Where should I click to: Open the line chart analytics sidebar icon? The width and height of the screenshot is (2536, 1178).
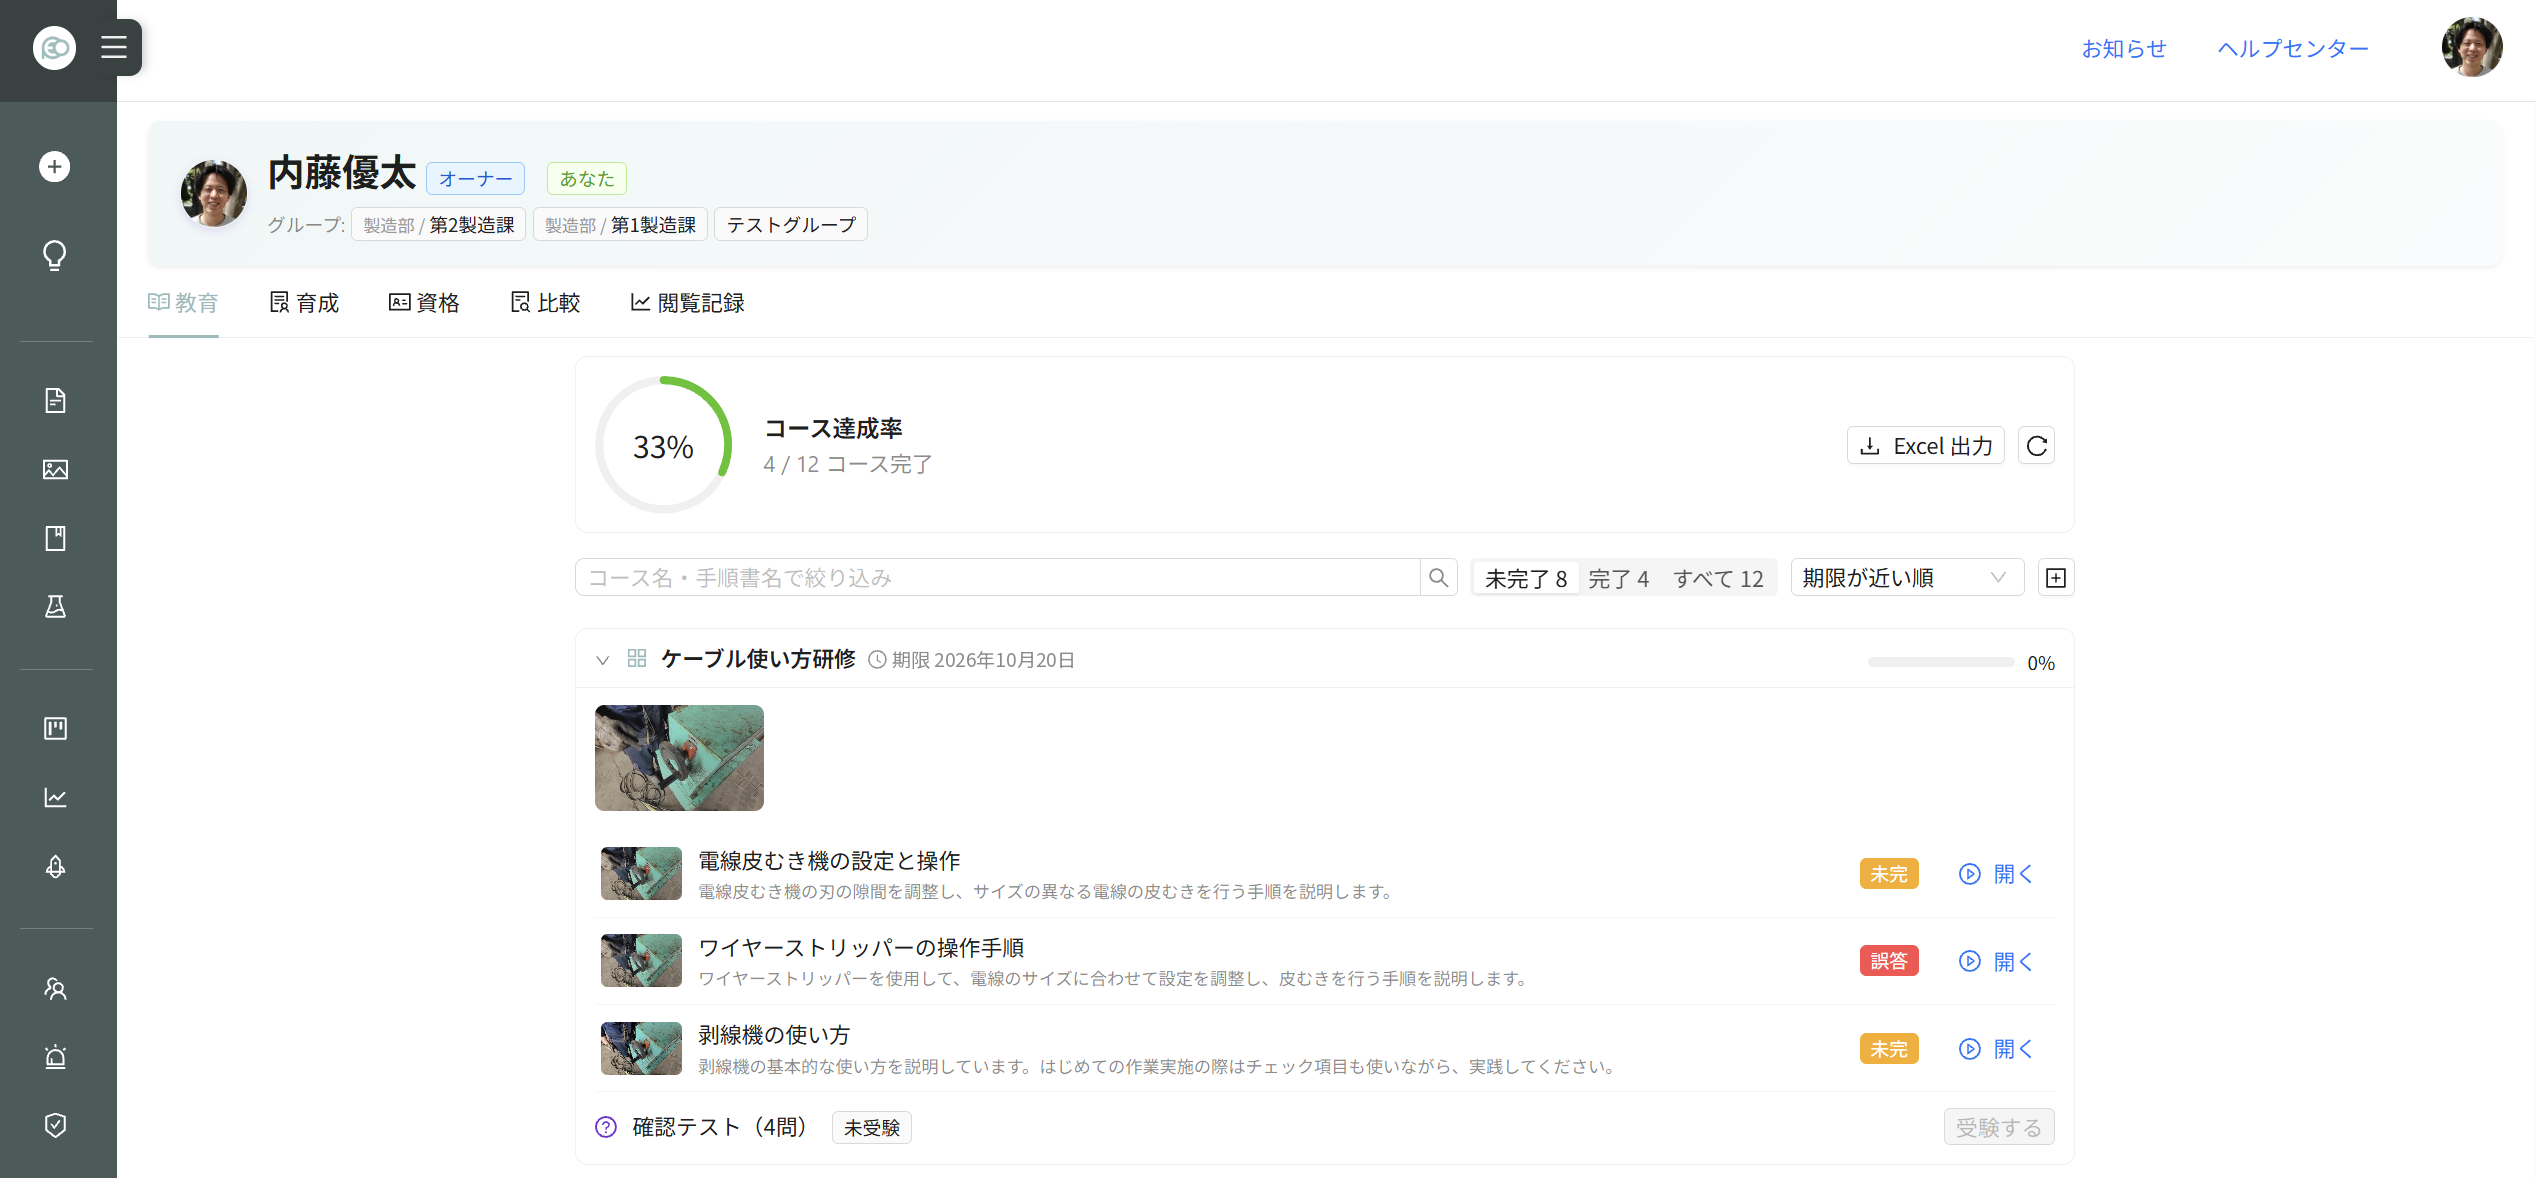[x=55, y=797]
